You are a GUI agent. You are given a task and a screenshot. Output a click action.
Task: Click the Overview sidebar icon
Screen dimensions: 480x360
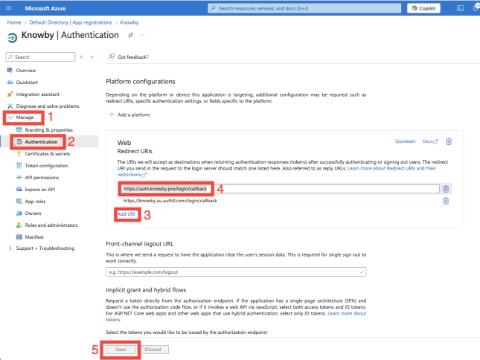pos(10,70)
